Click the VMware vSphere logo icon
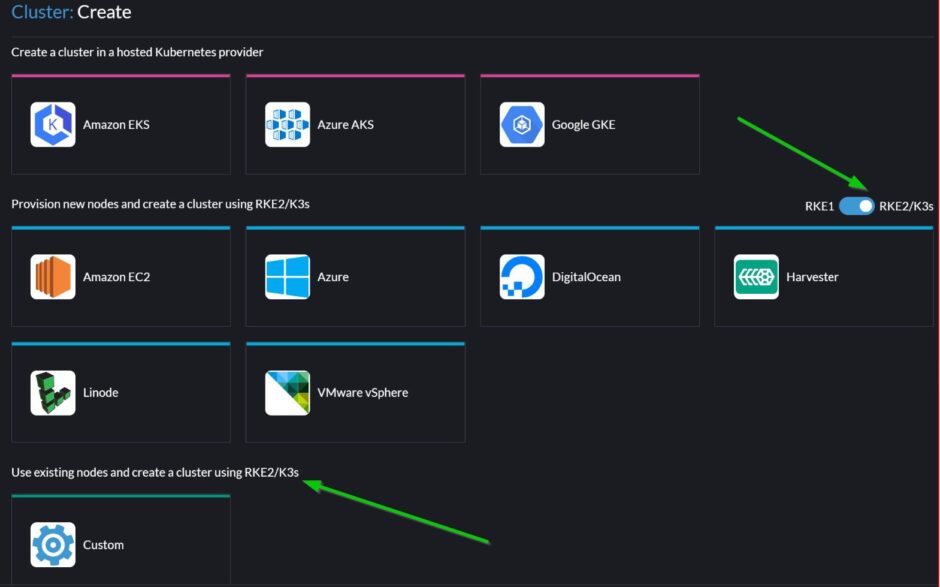Image resolution: width=940 pixels, height=587 pixels. 287,393
